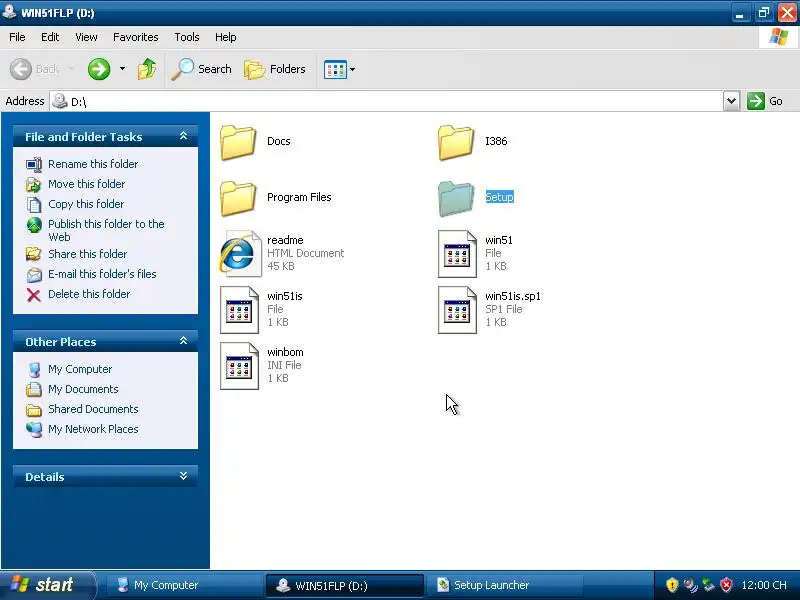Click the Windows flag logo throbber
Viewport: 800px width, 600px height.
pyautogui.click(x=779, y=37)
